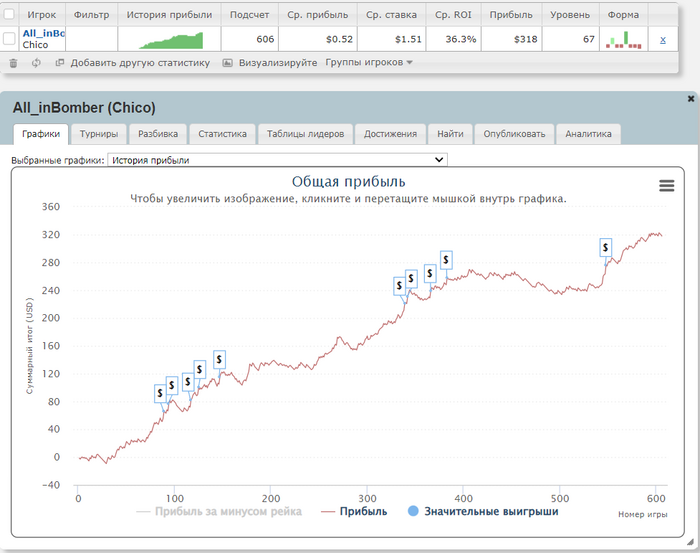
Task: Toggle 'Значительные выигрыши' legend series
Action: [x=483, y=511]
